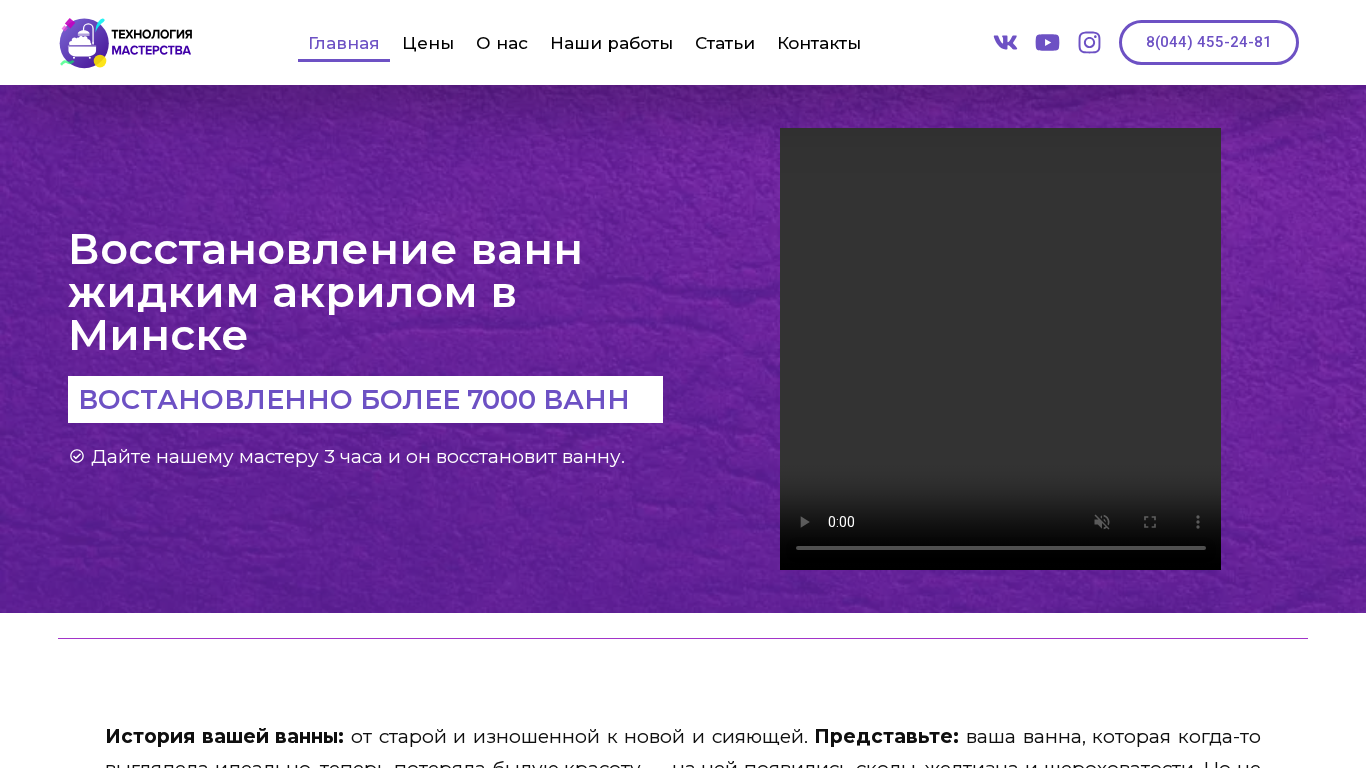This screenshot has height=768, width=1366.
Task: Unmute the video sound
Action: tap(1102, 522)
